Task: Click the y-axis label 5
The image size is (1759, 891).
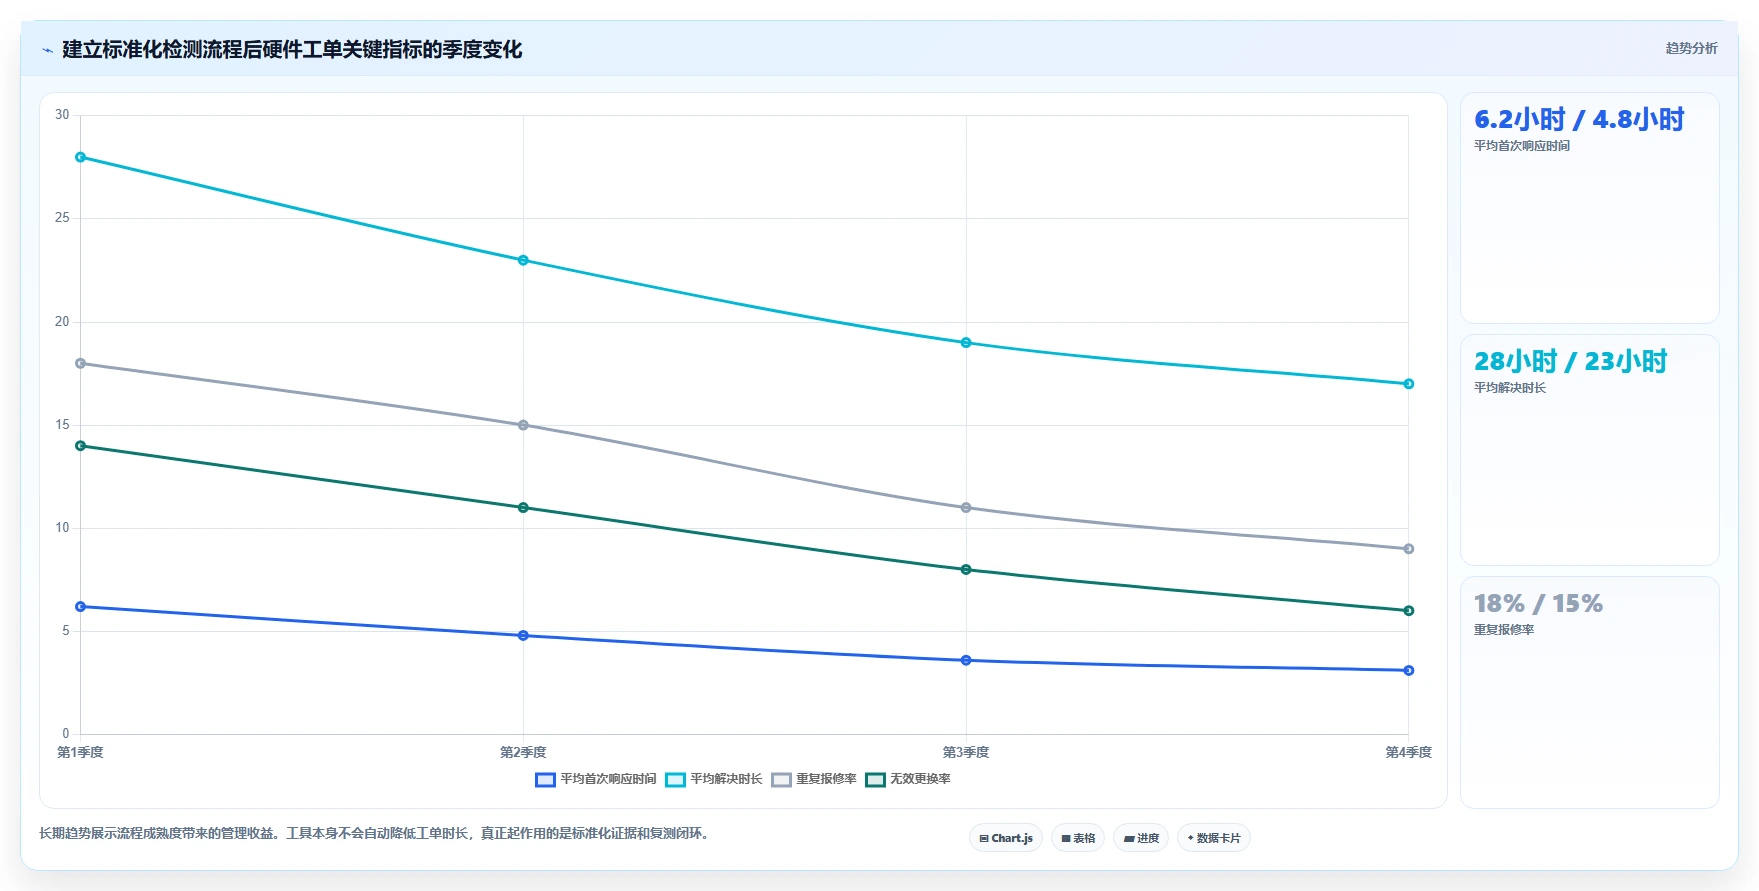Action: [x=66, y=631]
